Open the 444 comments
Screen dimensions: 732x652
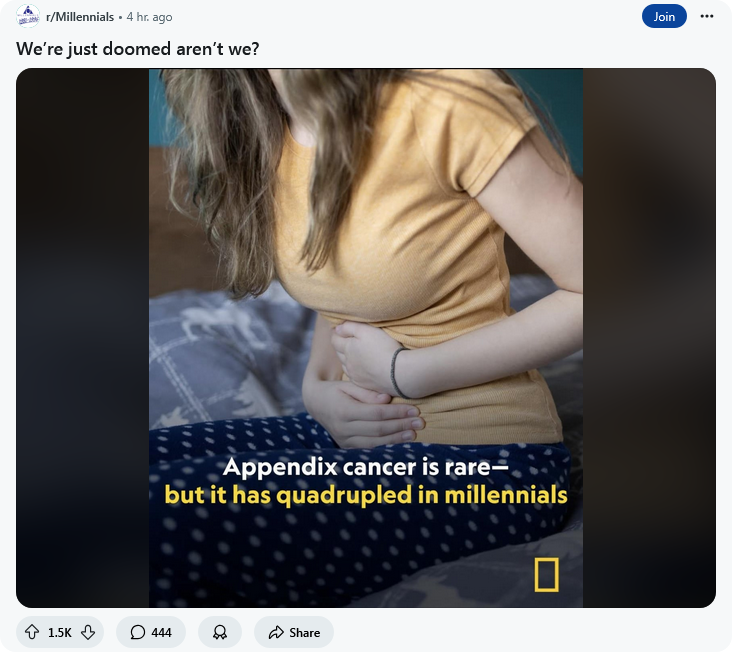point(151,632)
